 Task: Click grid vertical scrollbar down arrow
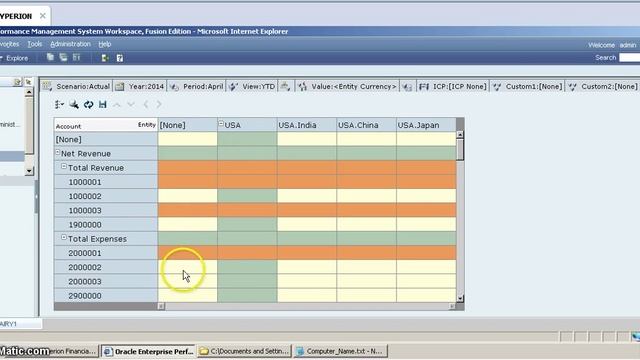460,298
